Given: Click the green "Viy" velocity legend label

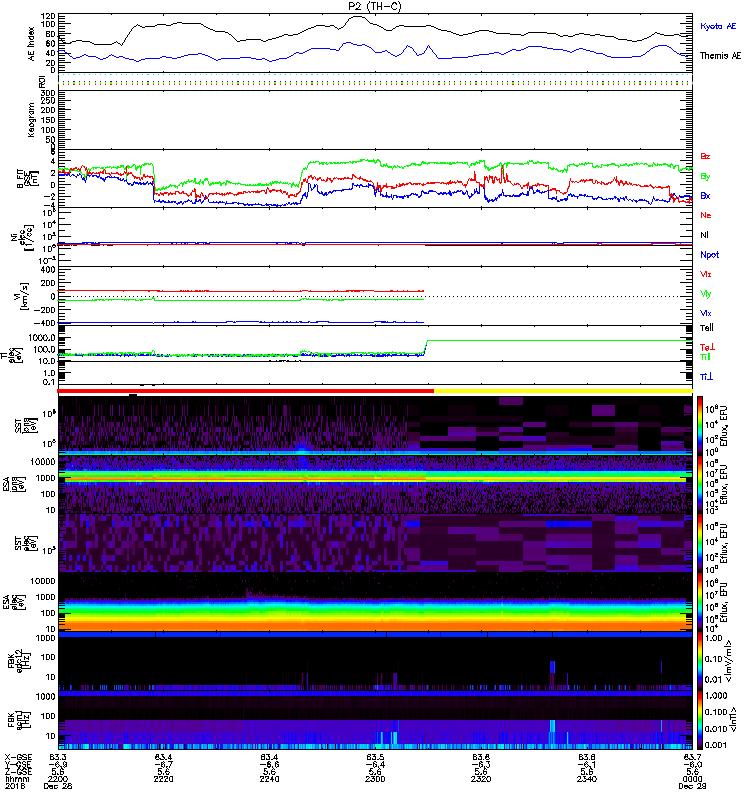Looking at the screenshot, I should point(705,294).
